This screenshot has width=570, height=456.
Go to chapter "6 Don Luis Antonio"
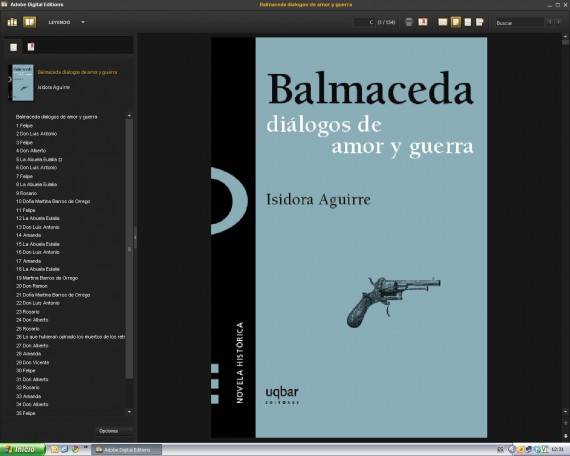pyautogui.click(x=36, y=168)
